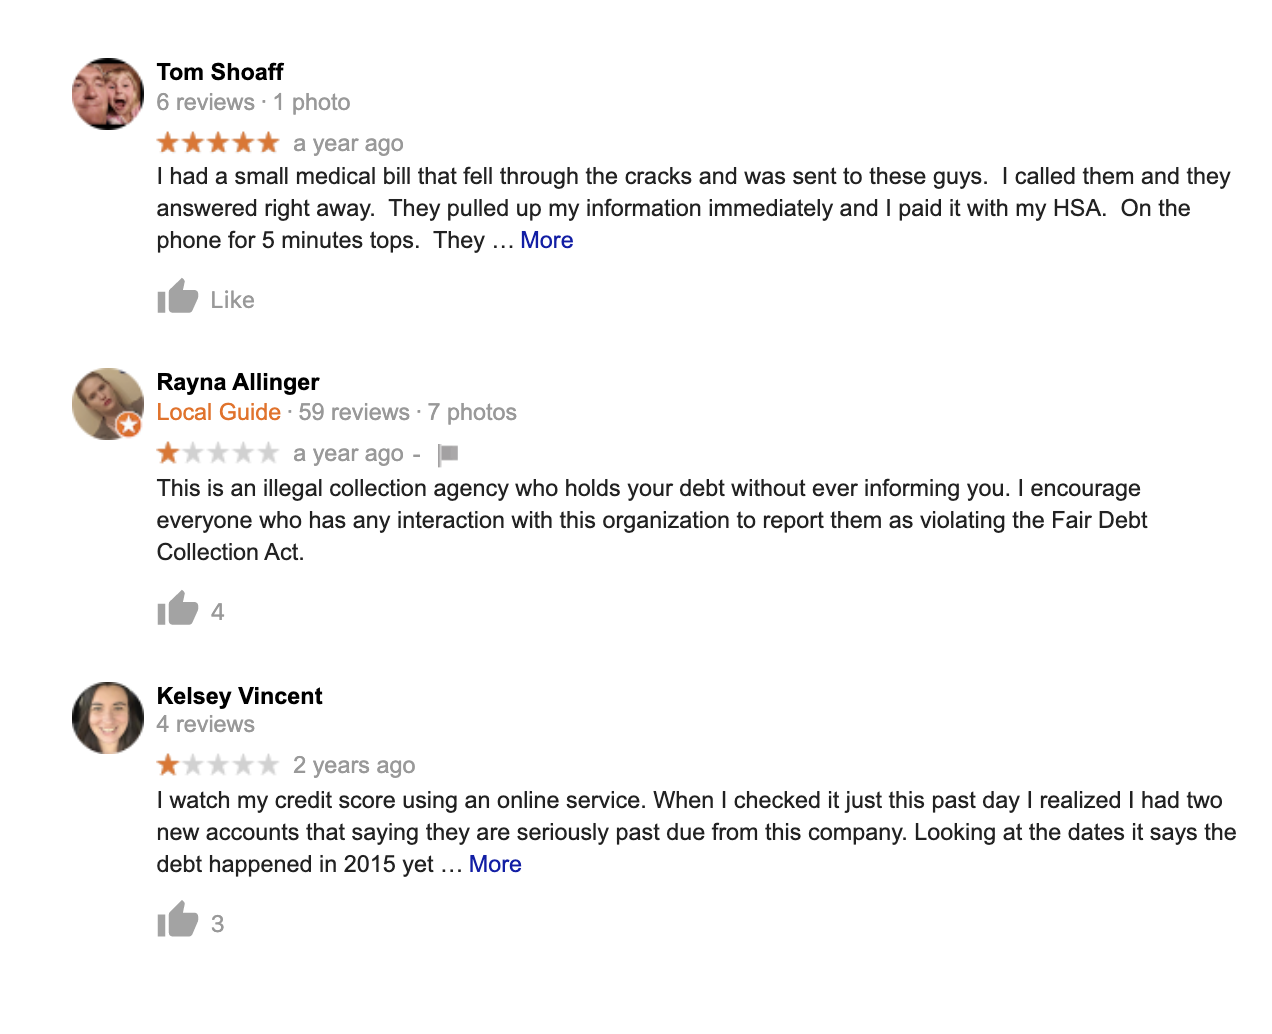Image resolution: width=1272 pixels, height=1034 pixels.
Task: Click the Local Guide badge on Rayna's avatar
Action: coord(129,425)
